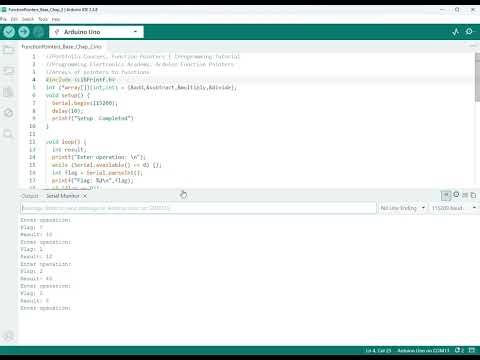This screenshot has height=360, width=480.
Task: Switch to the Output tab
Action: [x=30, y=196]
